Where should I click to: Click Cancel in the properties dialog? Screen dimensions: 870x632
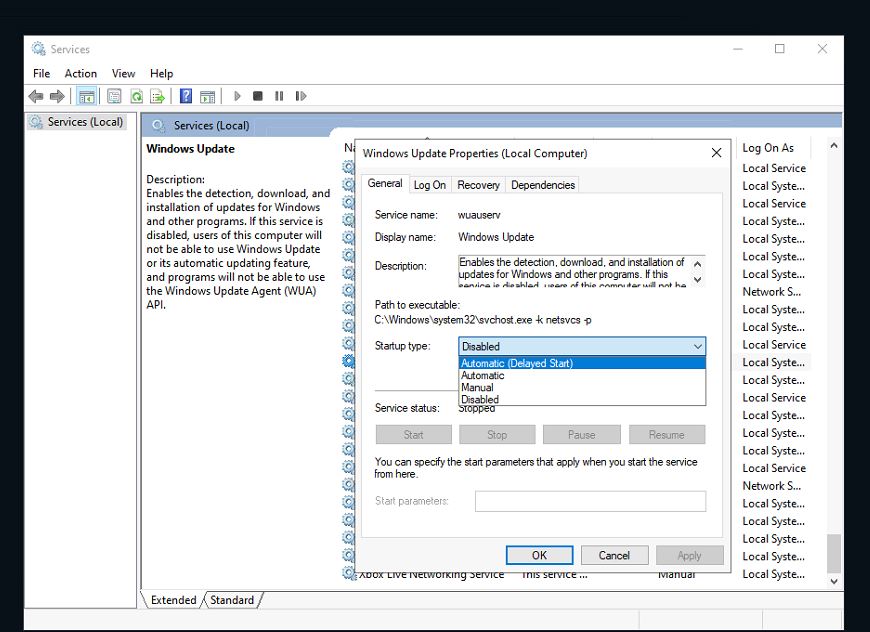[614, 555]
